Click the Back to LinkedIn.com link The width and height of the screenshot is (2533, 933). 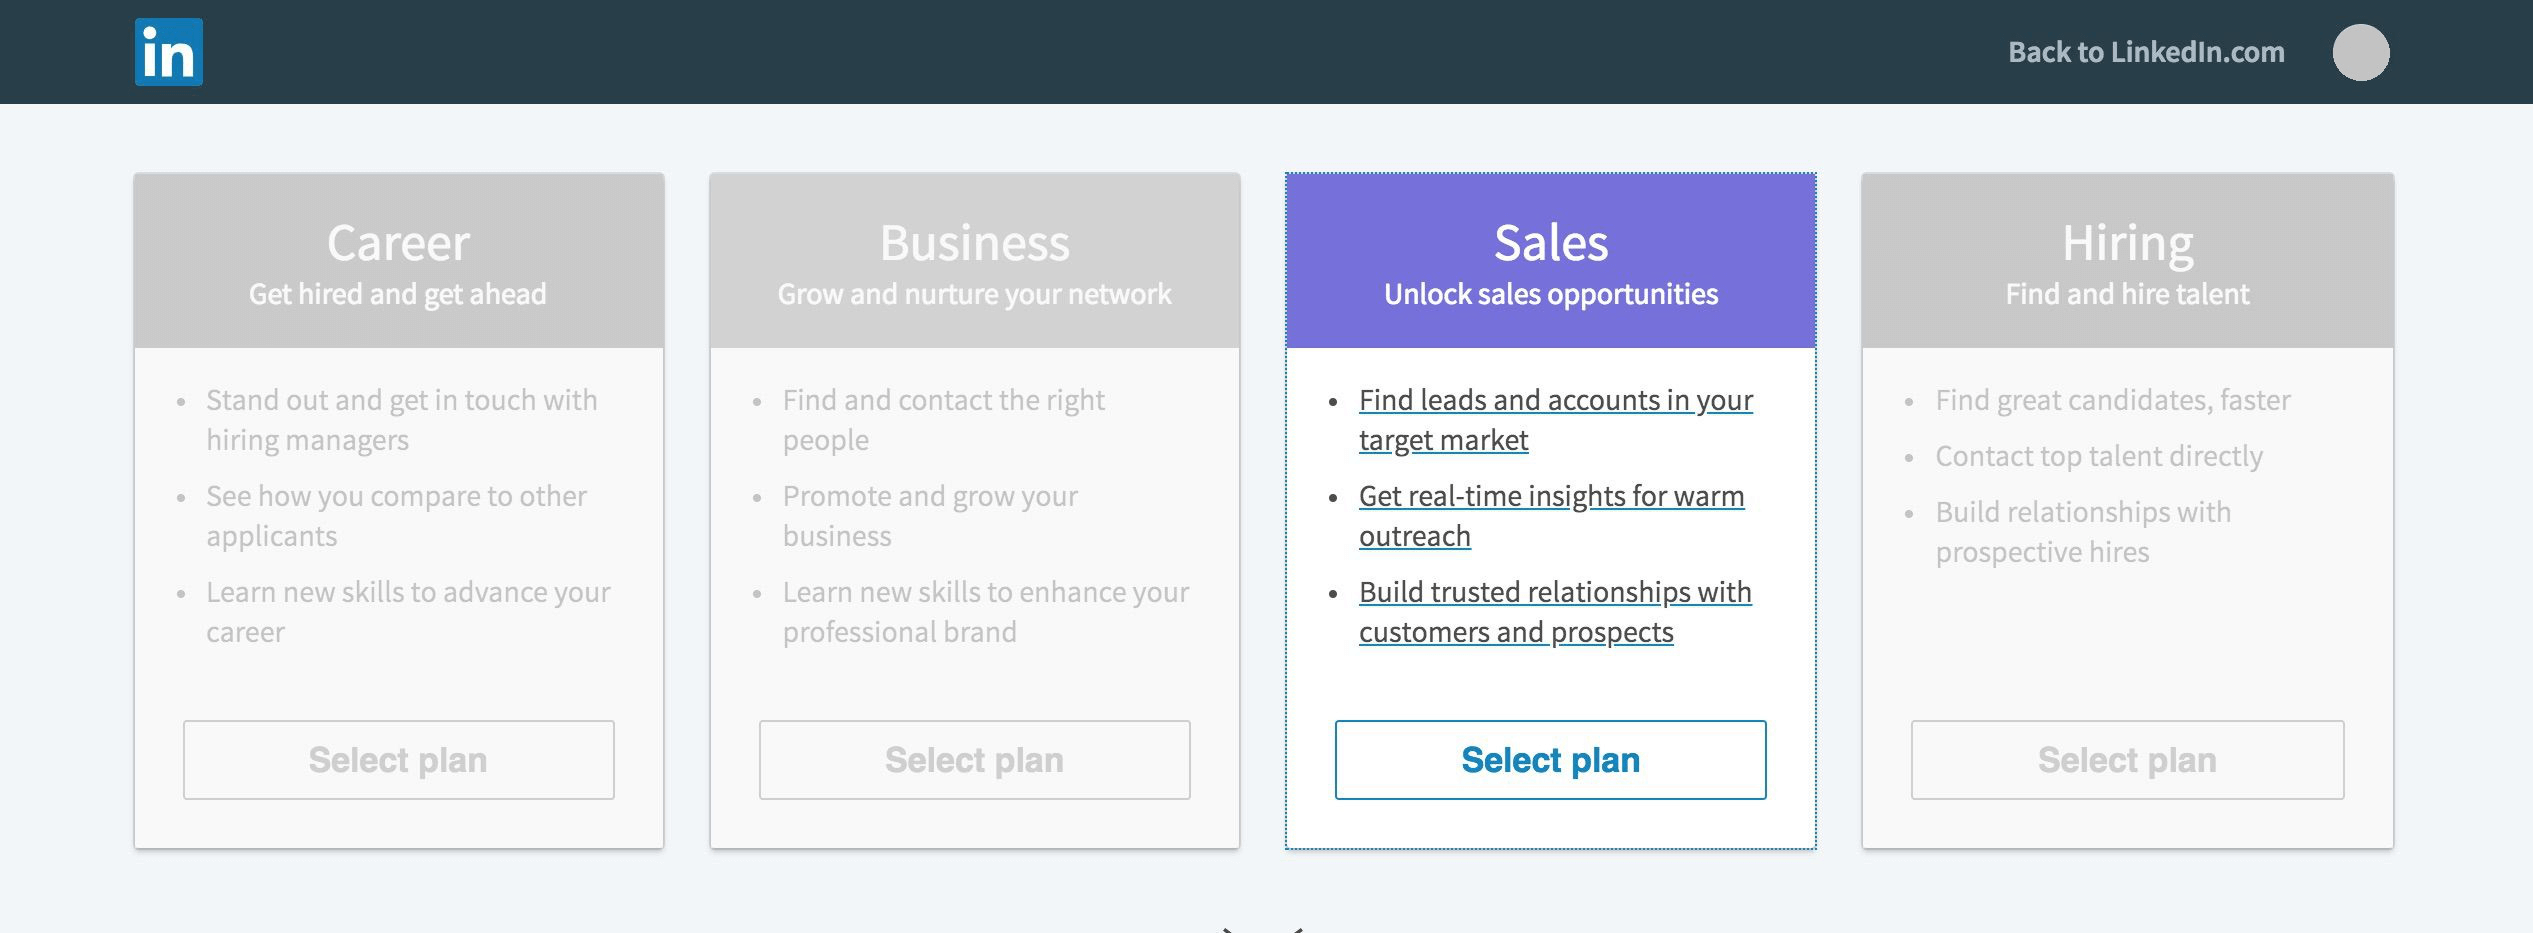[2145, 52]
